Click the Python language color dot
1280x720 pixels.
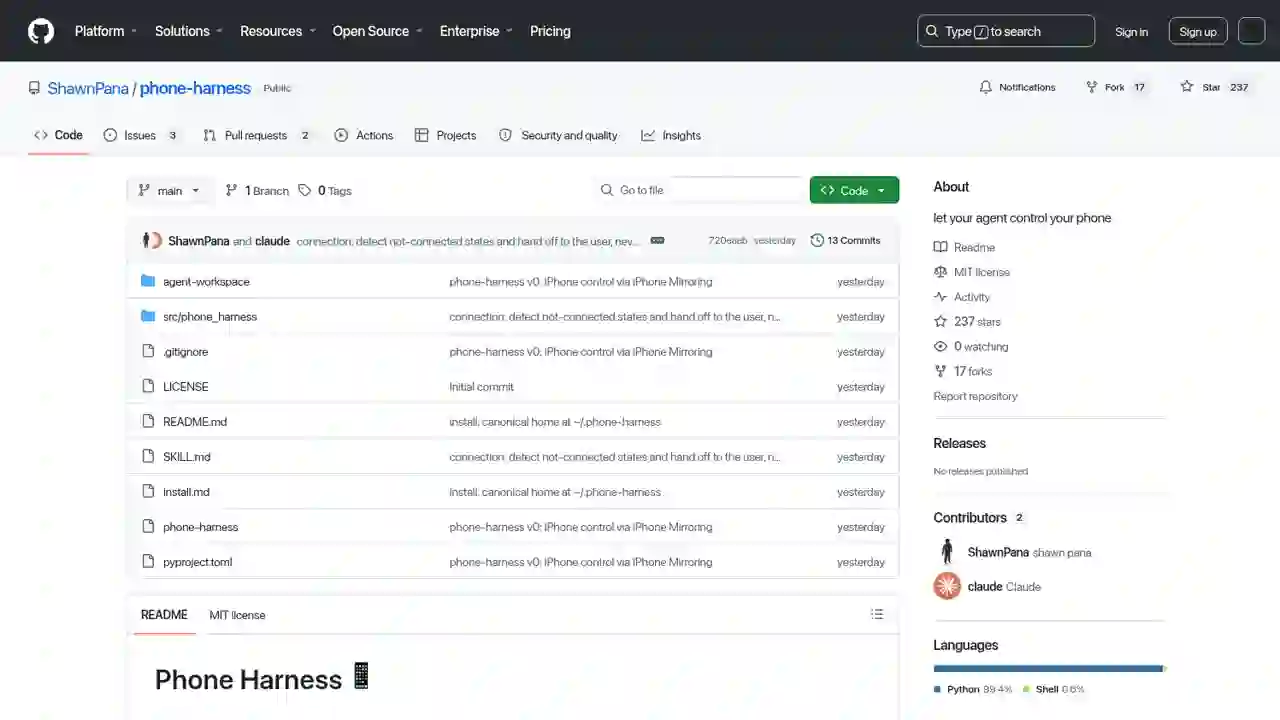[937, 689]
